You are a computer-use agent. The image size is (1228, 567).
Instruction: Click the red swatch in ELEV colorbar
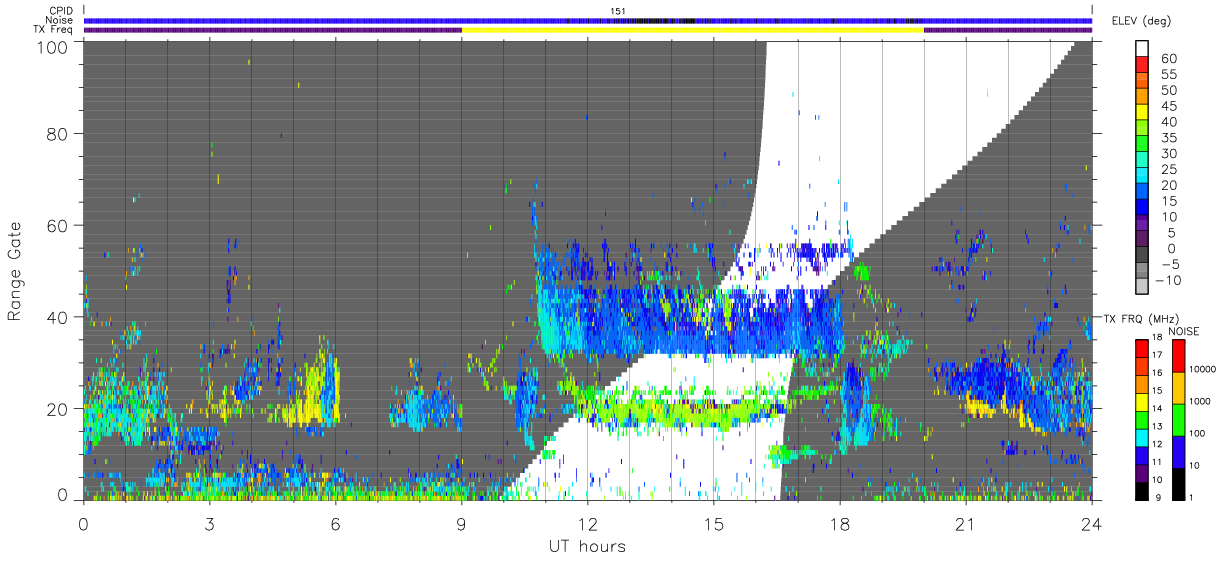click(1142, 65)
